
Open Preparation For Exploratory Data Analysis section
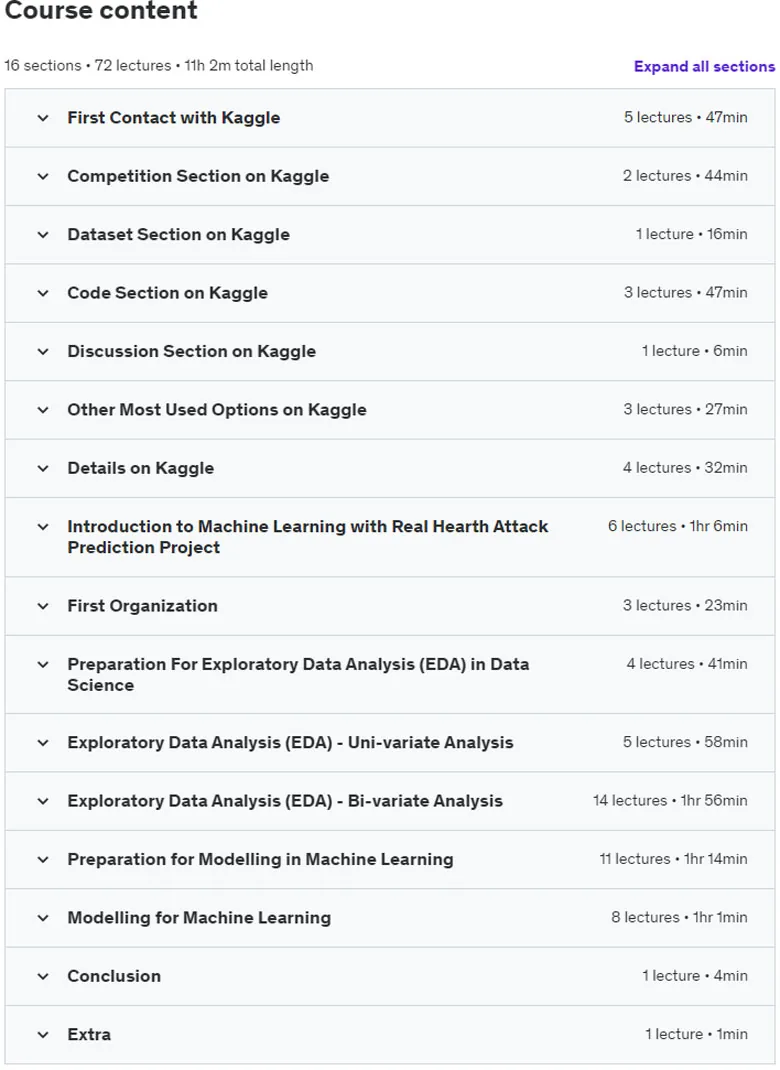(x=298, y=674)
